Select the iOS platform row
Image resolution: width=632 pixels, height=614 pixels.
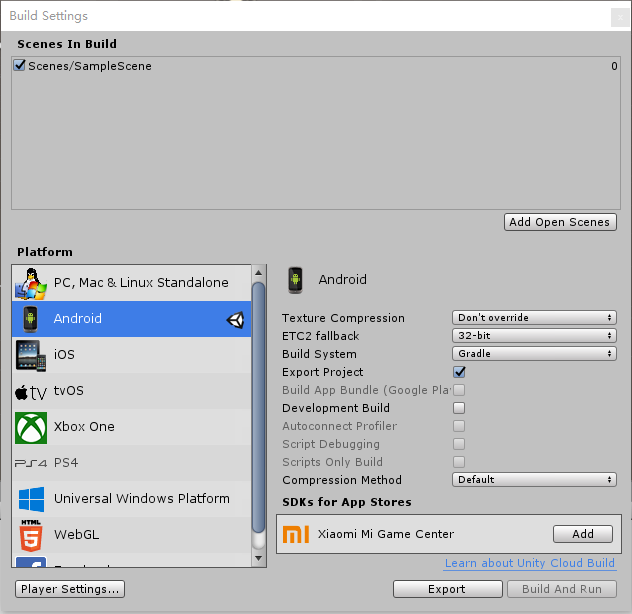coord(131,355)
